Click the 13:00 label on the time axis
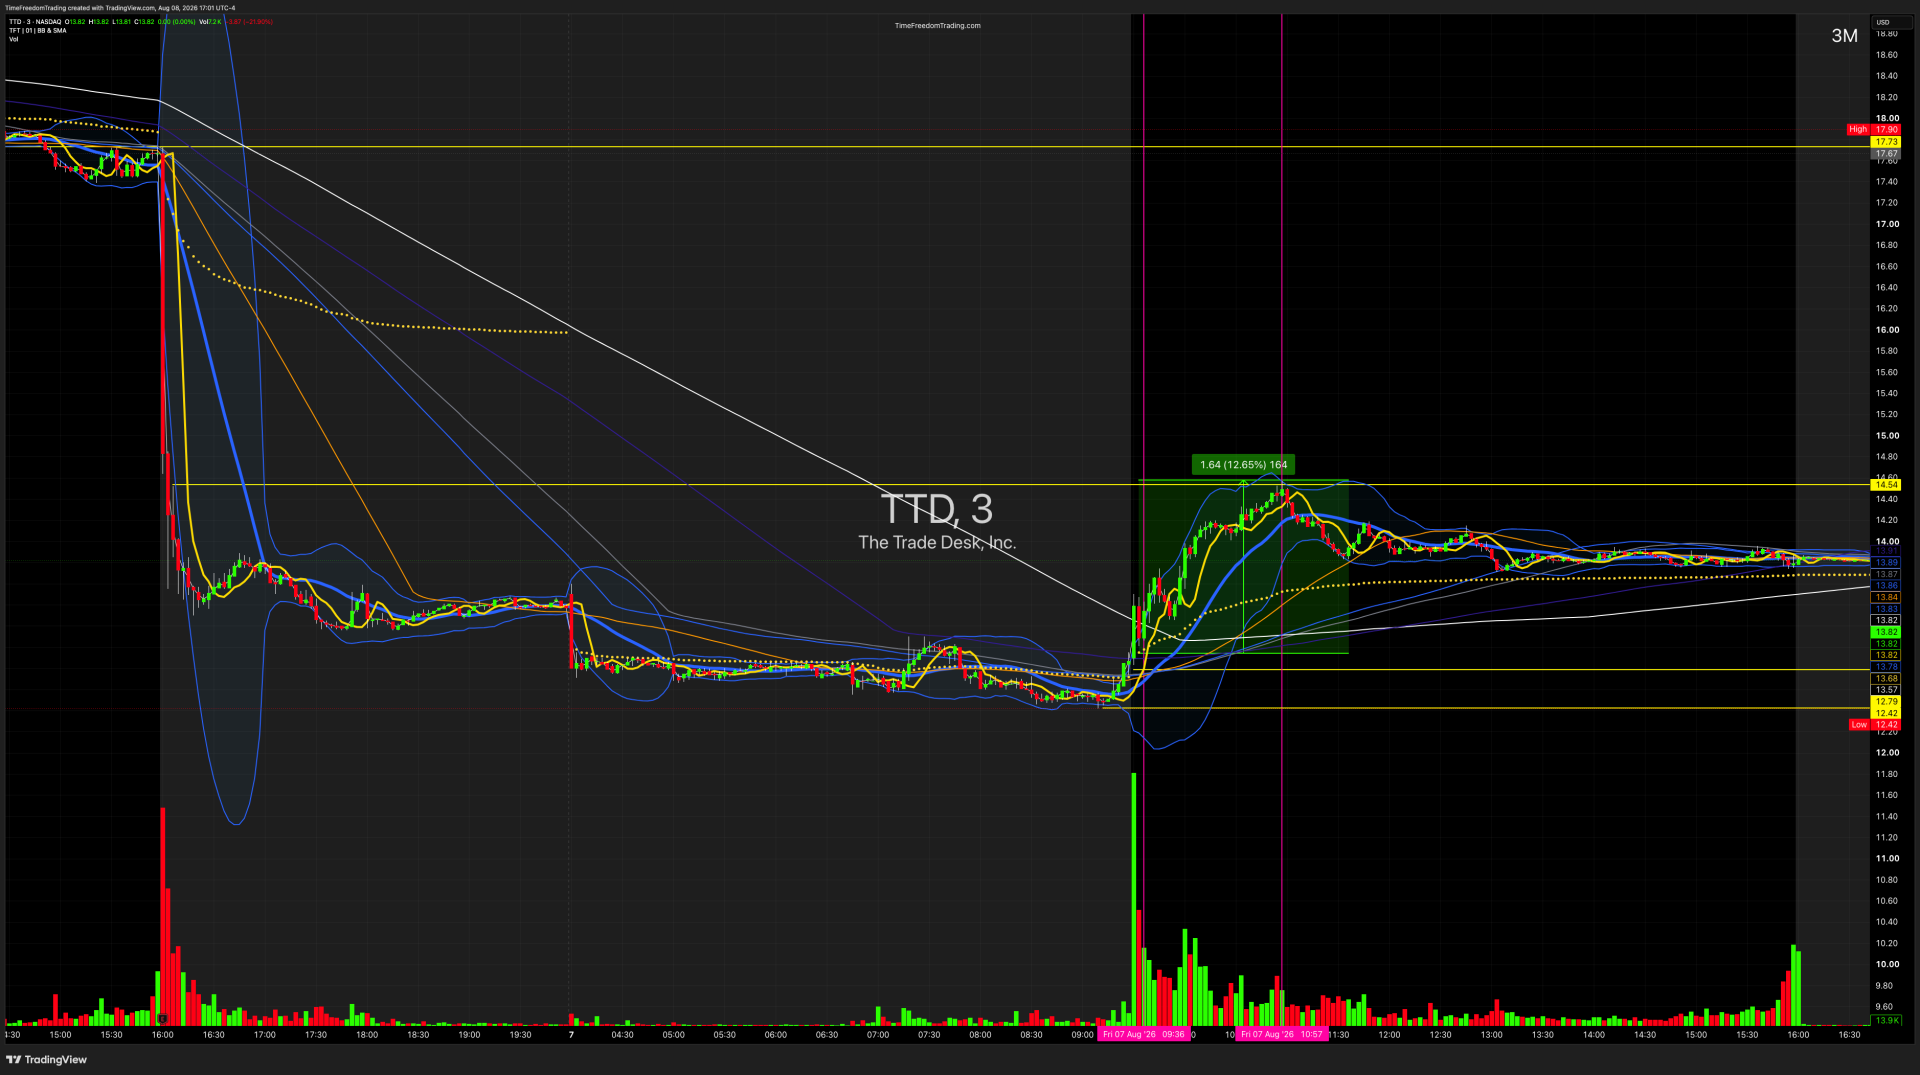The image size is (1920, 1075). tap(1491, 1035)
